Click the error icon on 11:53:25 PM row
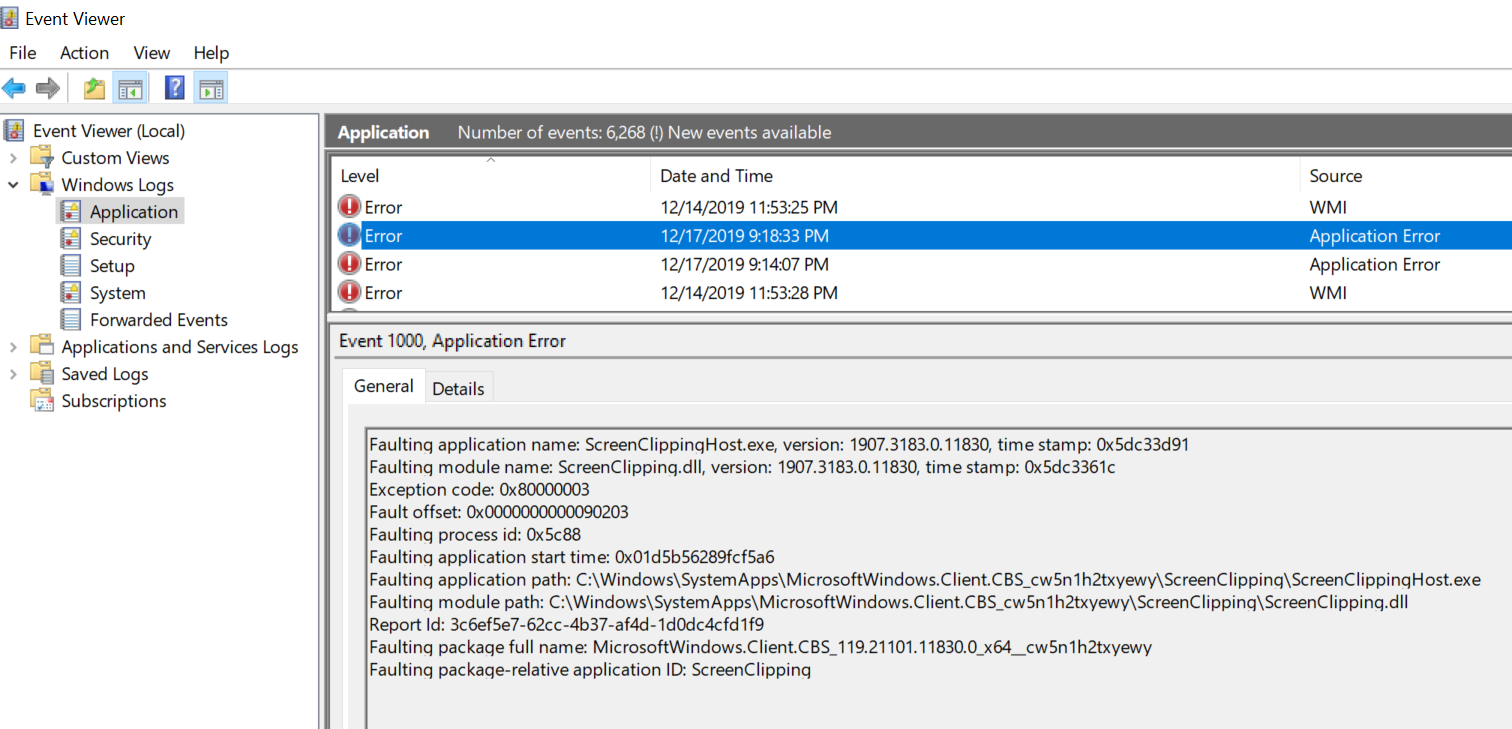1512x729 pixels. point(349,207)
